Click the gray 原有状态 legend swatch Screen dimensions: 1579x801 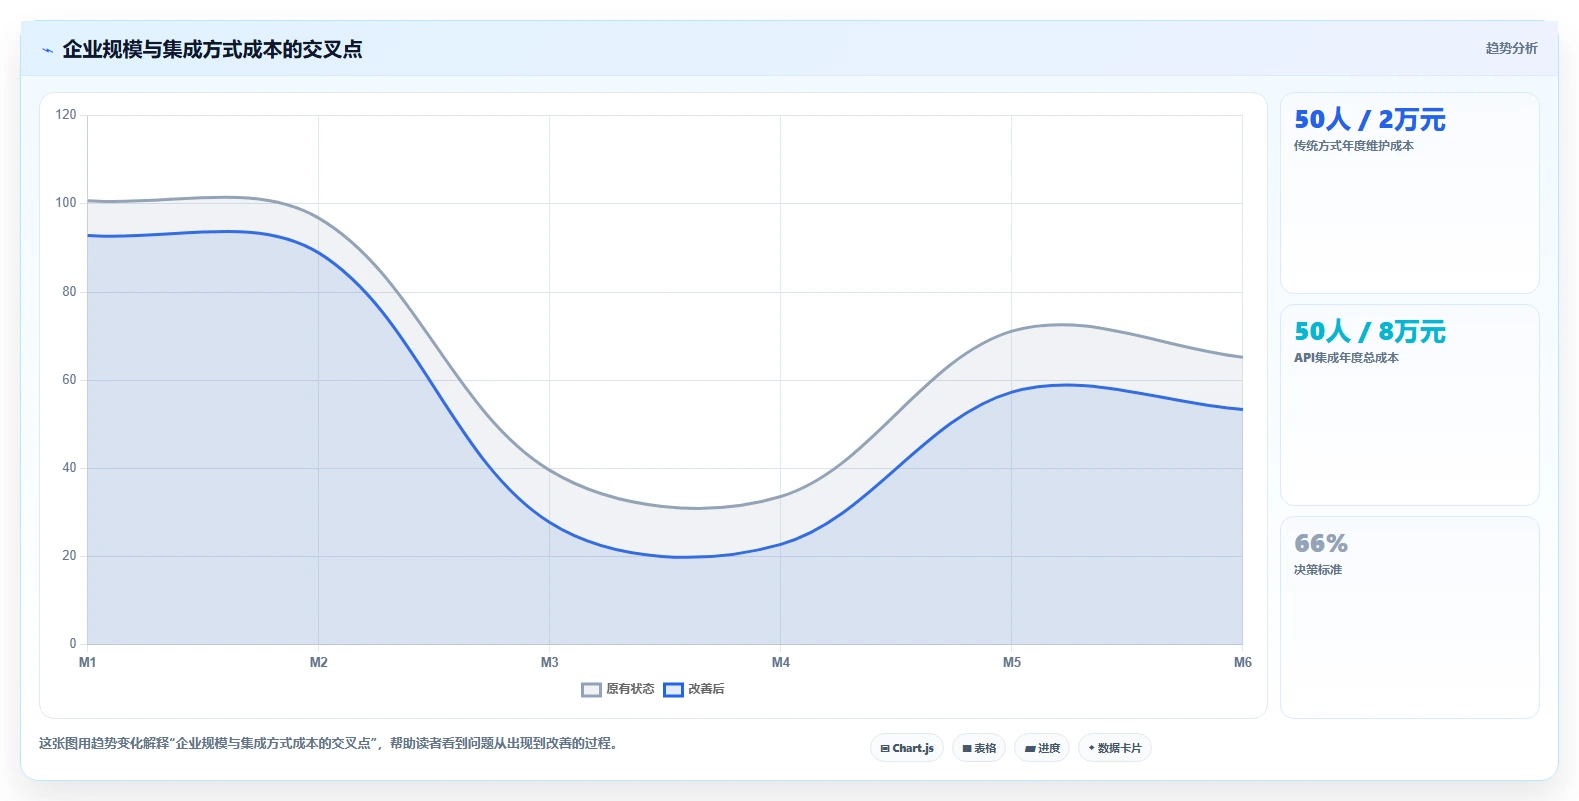[x=591, y=690]
